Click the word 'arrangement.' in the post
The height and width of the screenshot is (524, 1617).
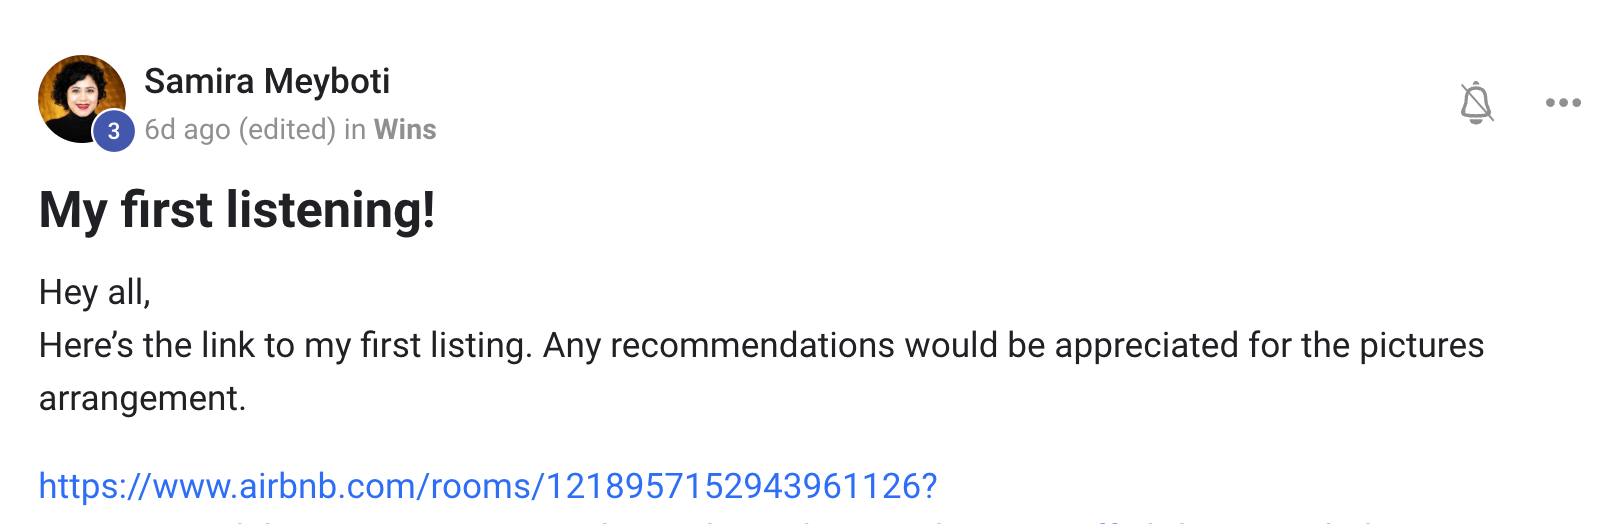coord(142,398)
